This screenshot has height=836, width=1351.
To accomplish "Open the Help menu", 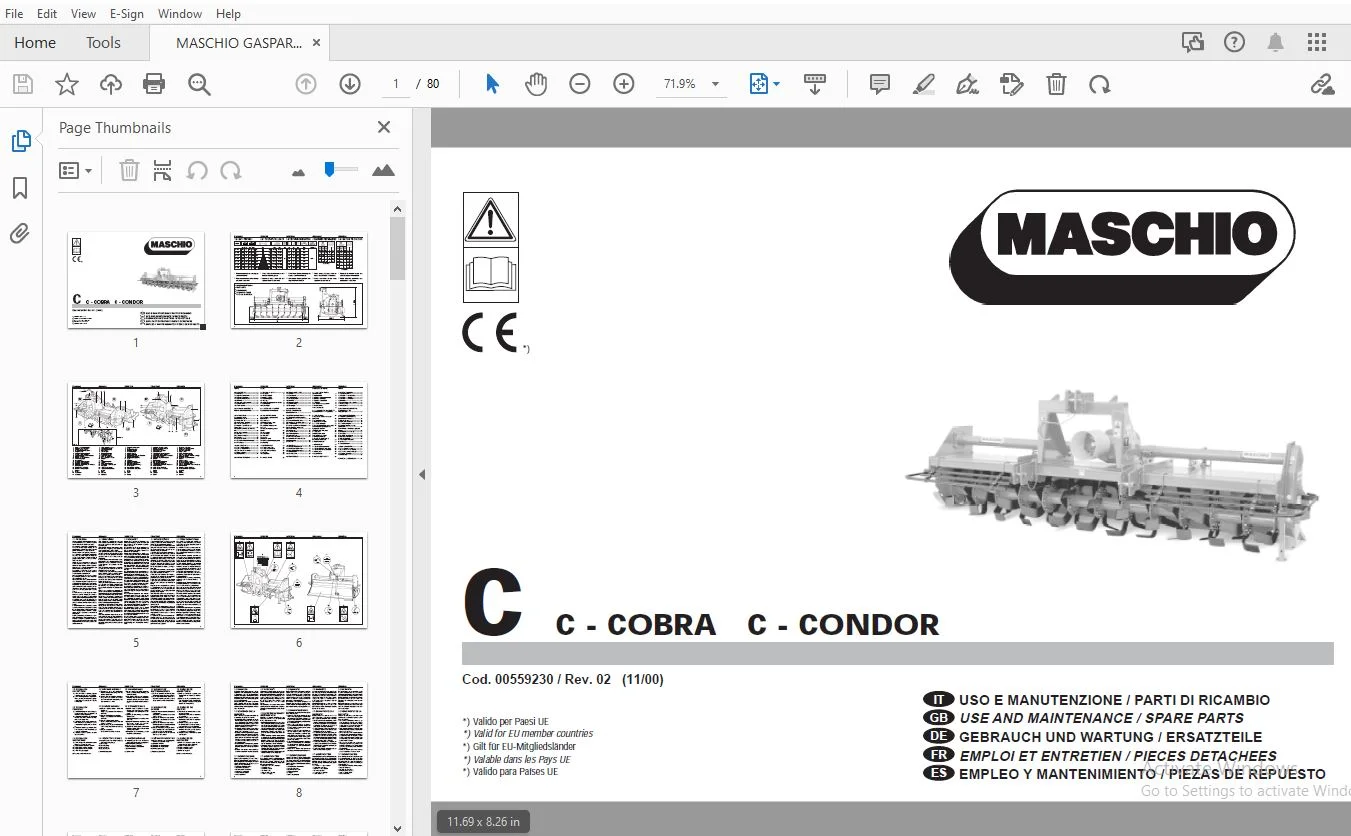I will pyautogui.click(x=228, y=13).
